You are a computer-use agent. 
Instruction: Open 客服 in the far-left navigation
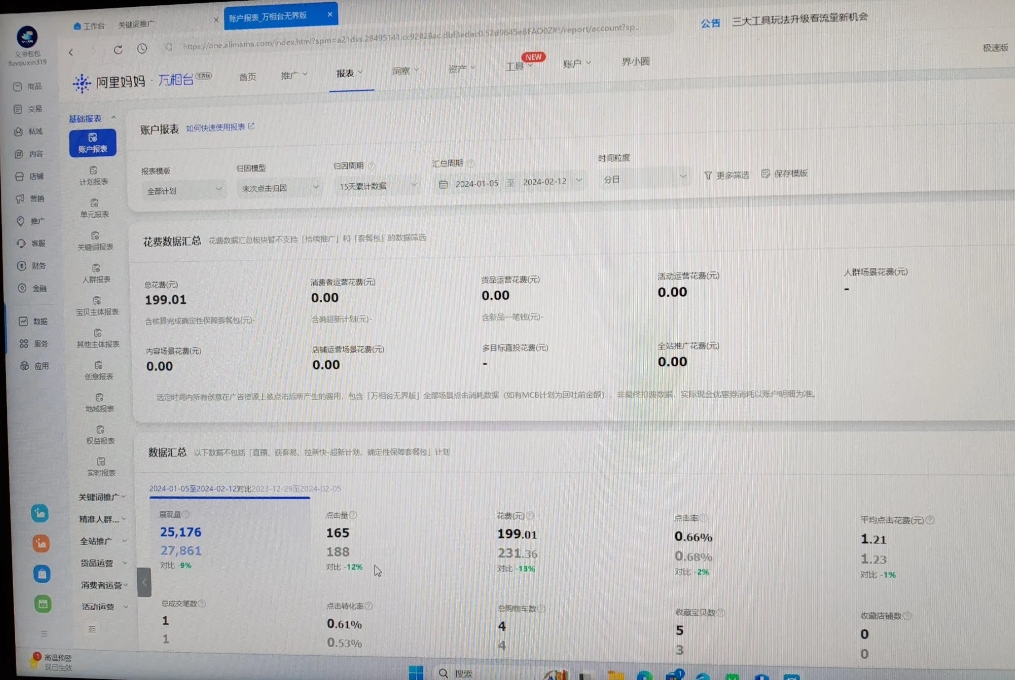point(31,243)
